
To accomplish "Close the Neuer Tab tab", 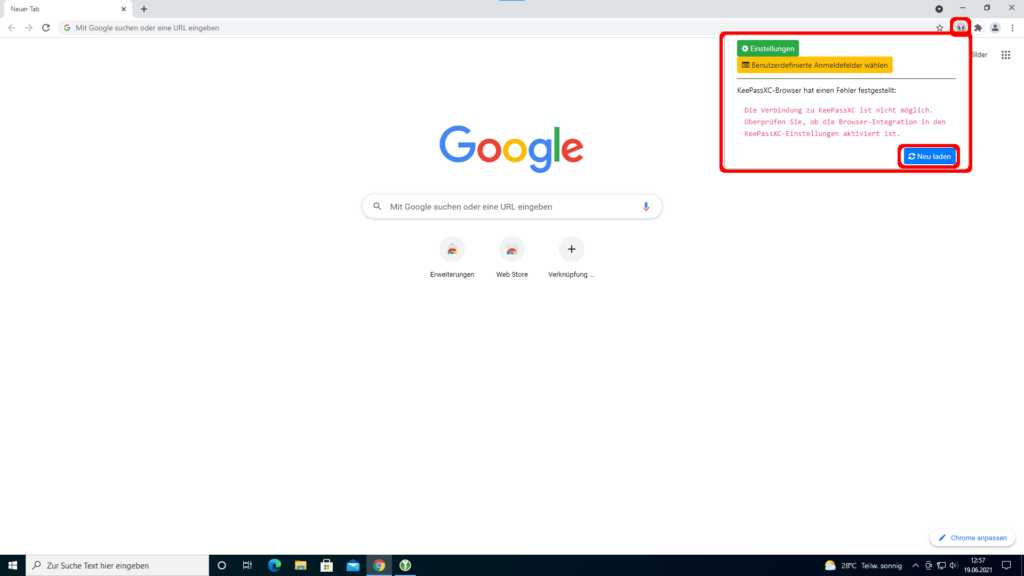I will coord(123,9).
